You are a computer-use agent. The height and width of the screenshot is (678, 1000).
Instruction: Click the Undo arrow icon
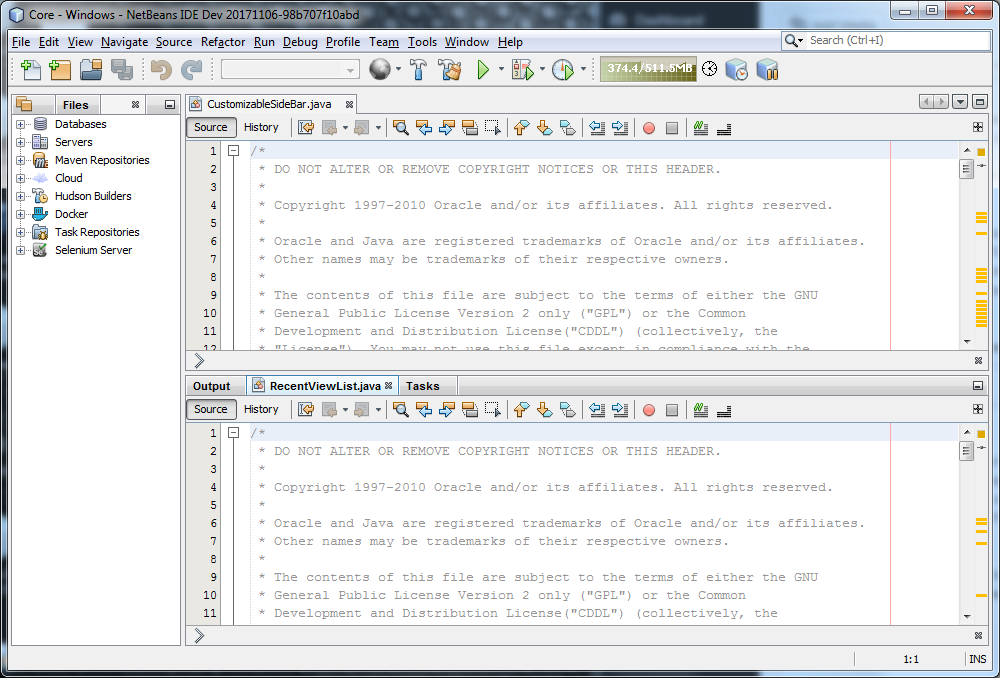click(161, 70)
